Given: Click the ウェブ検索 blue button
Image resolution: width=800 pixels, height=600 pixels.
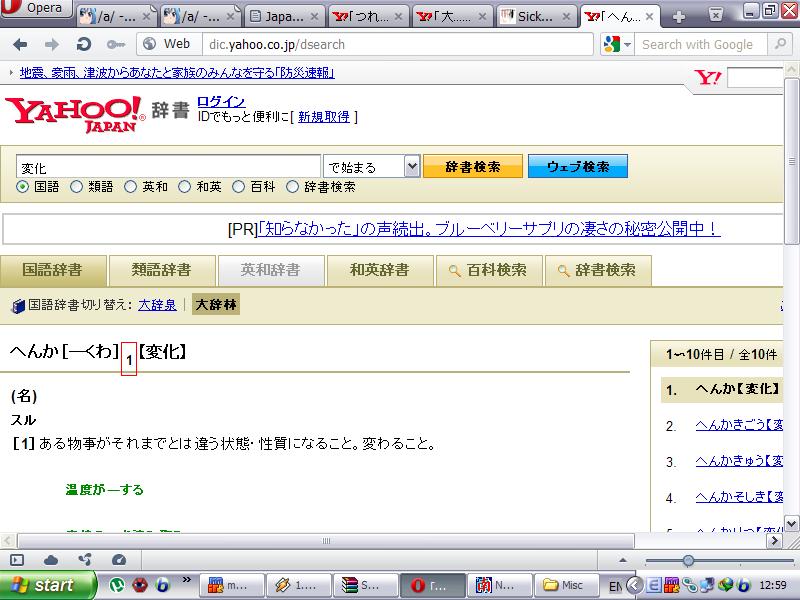Looking at the screenshot, I should (578, 166).
